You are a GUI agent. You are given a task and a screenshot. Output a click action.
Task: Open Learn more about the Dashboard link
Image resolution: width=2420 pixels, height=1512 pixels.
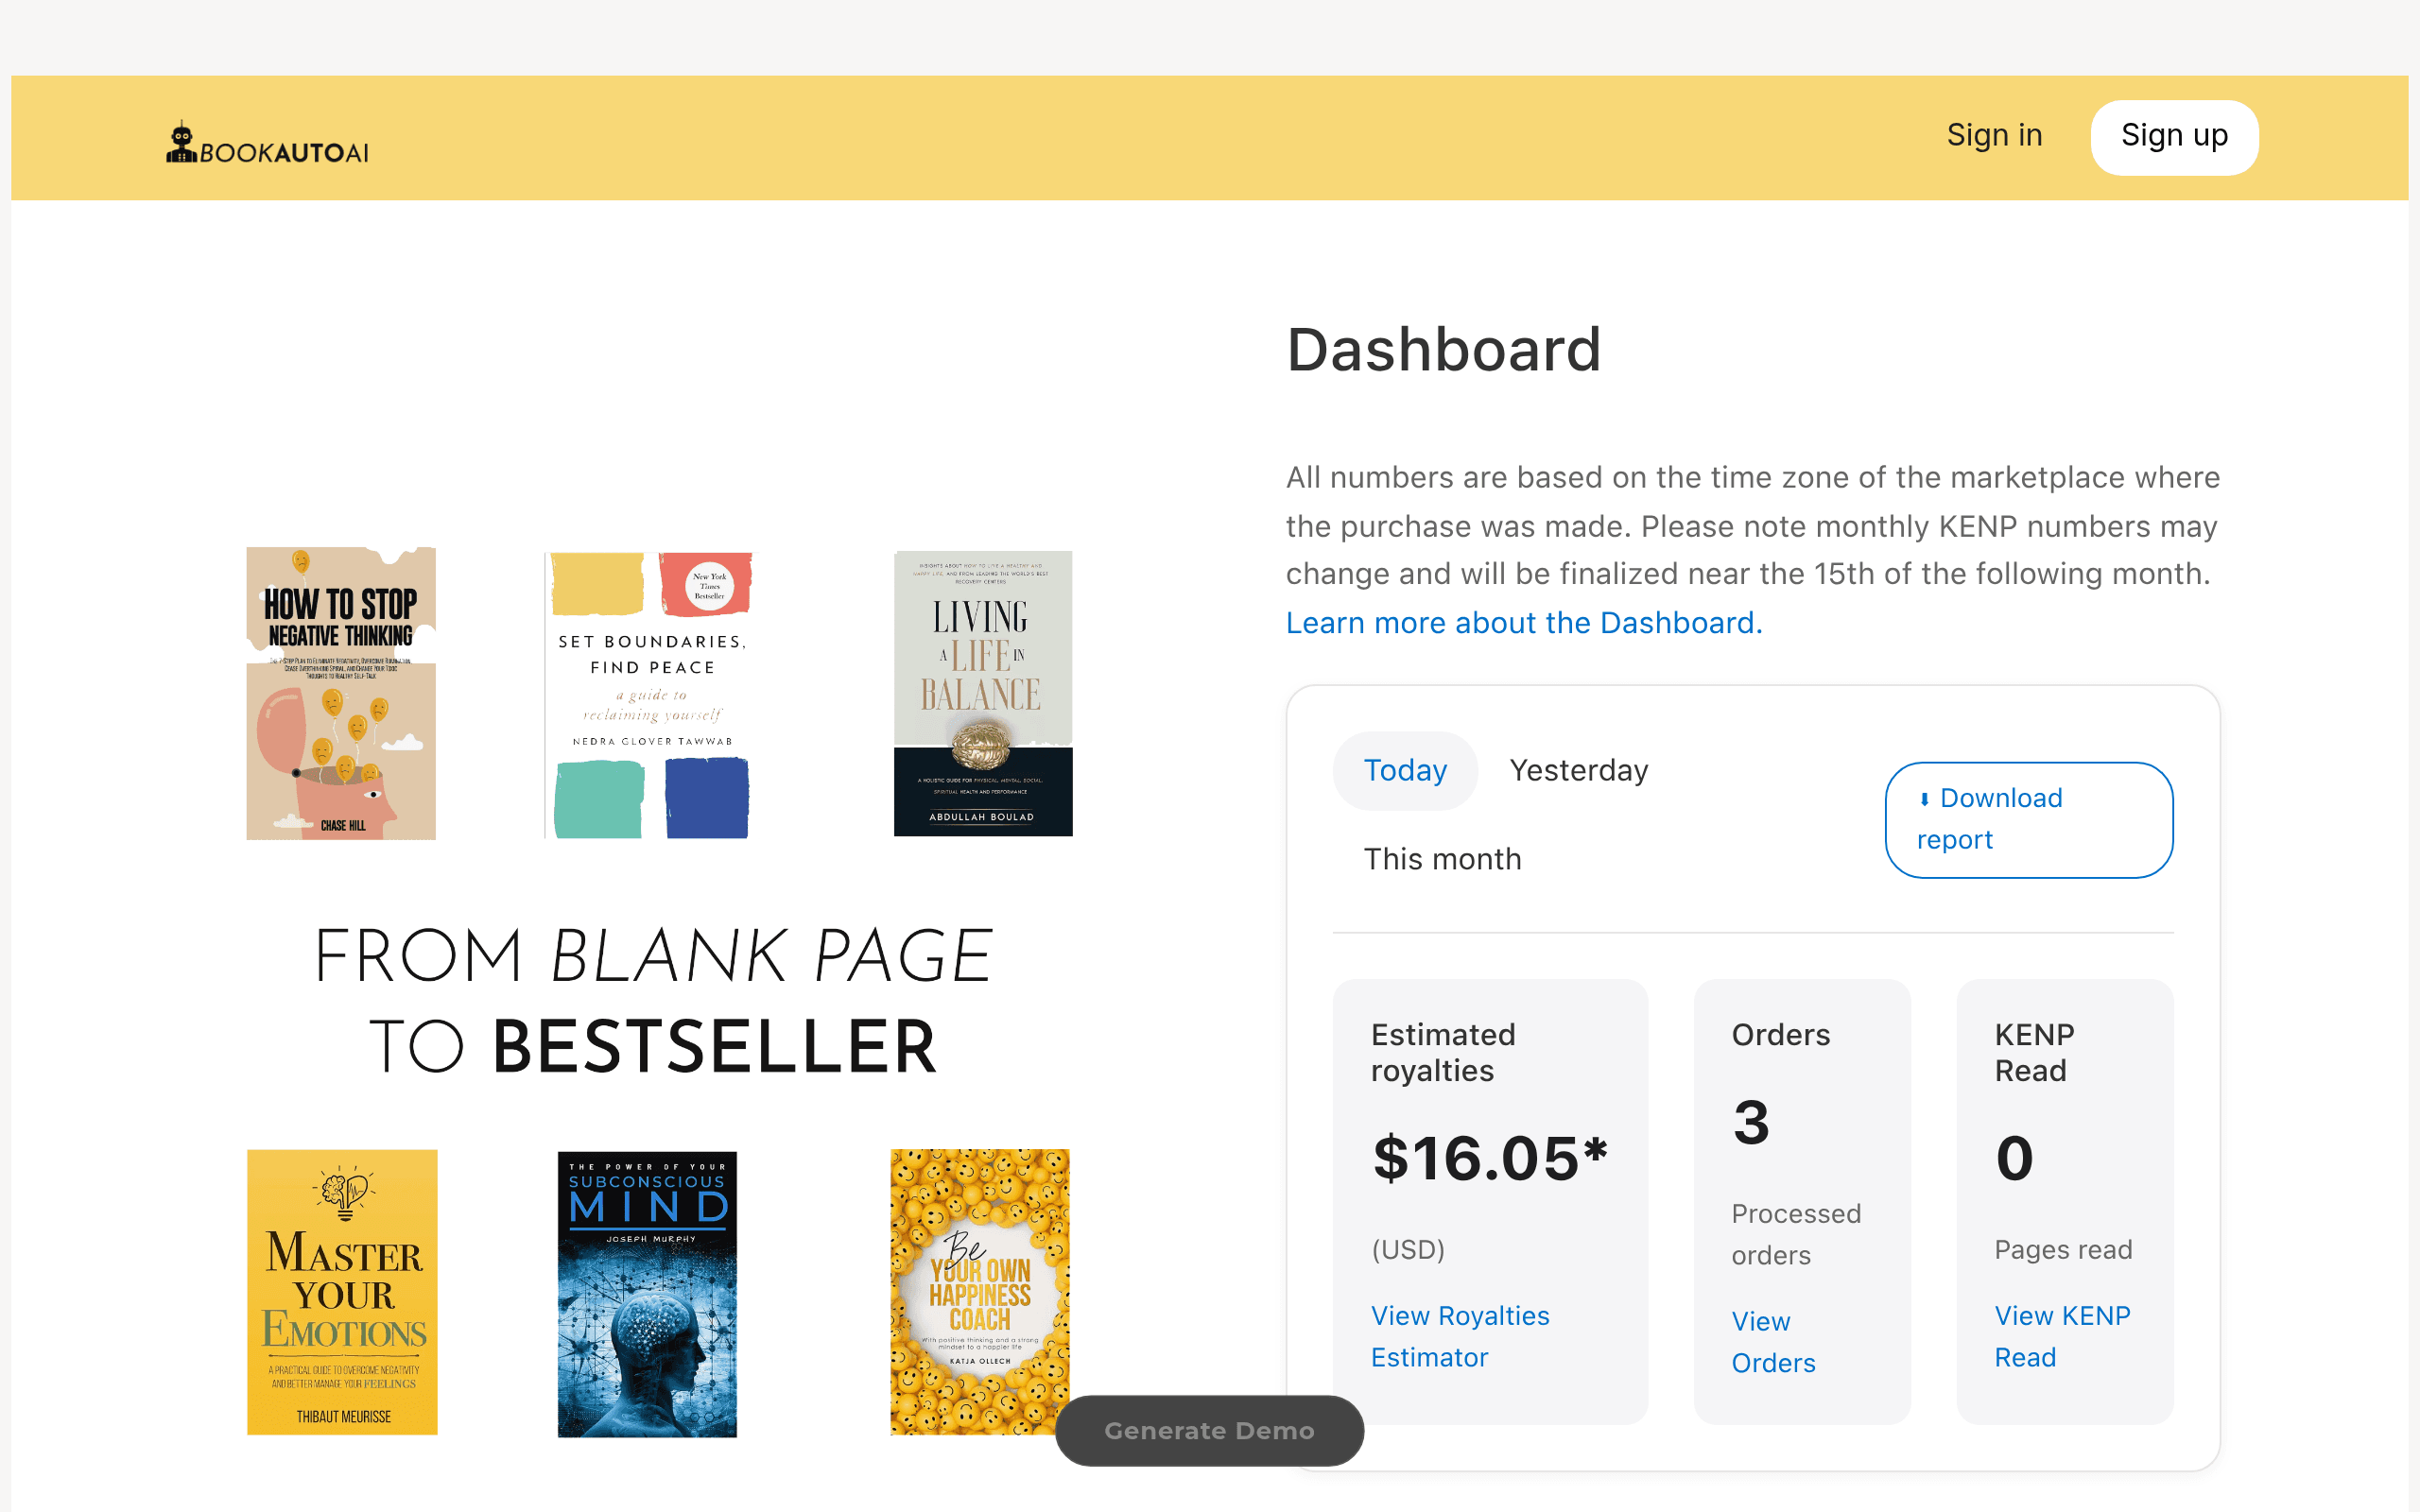click(1524, 623)
